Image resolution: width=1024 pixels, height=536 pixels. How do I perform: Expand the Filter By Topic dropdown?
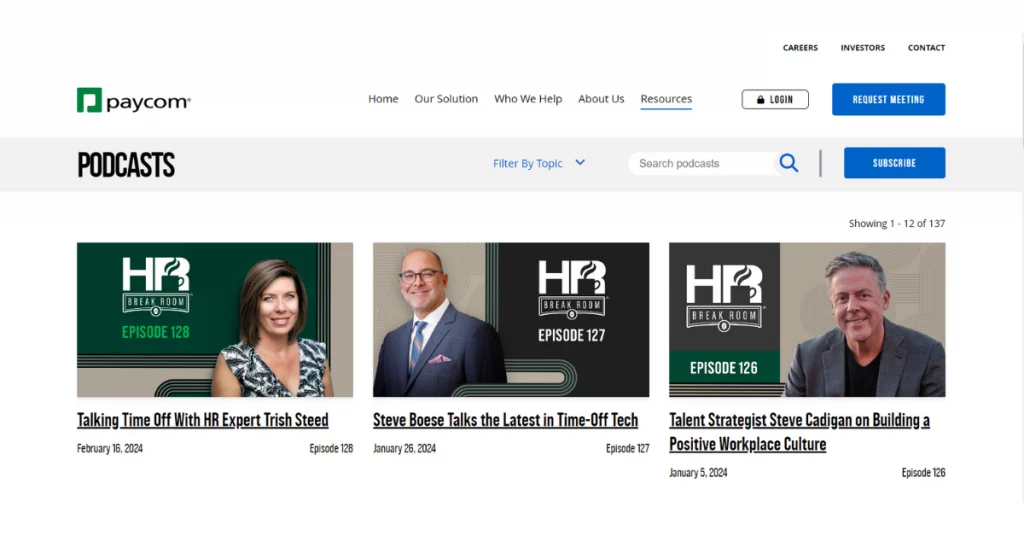pos(539,163)
